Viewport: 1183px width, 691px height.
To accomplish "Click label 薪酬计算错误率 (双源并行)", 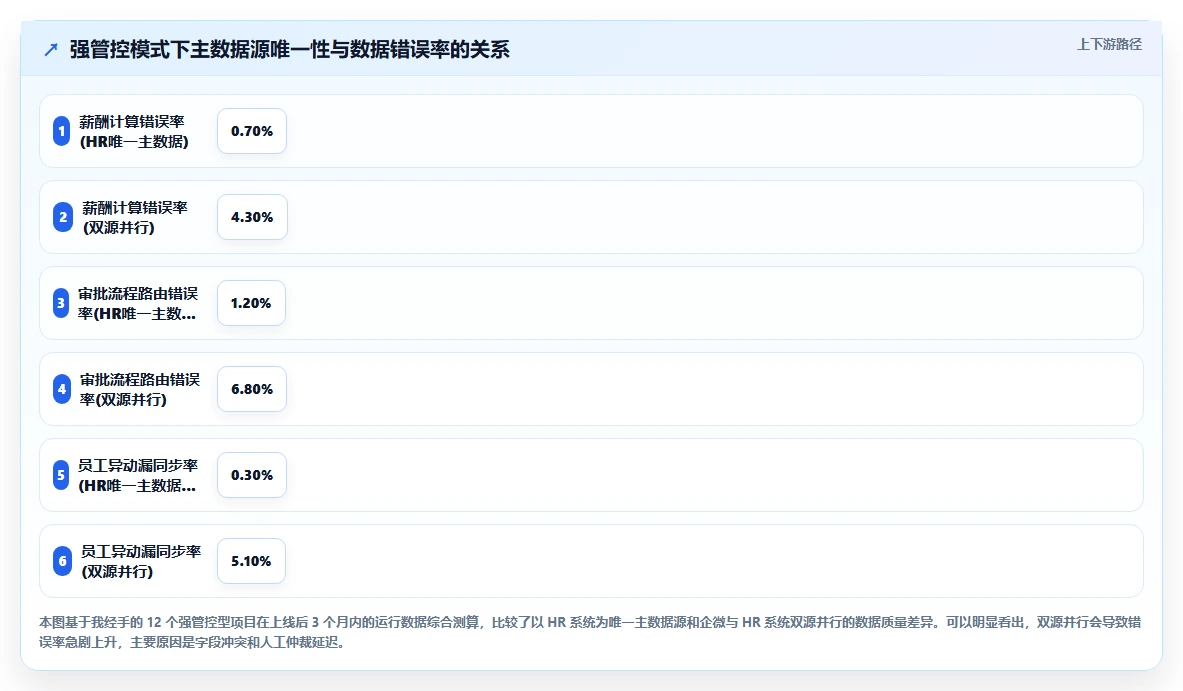I will pyautogui.click(x=135, y=217).
